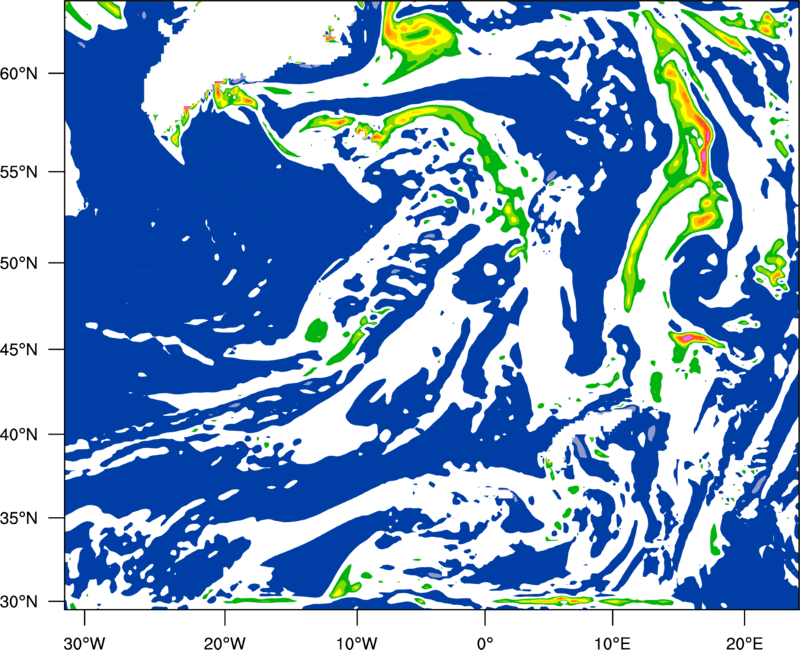Click the 40°N latitude label
The width and height of the screenshot is (800, 650).
coord(19,435)
